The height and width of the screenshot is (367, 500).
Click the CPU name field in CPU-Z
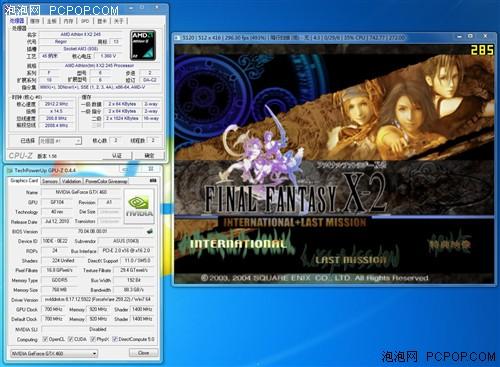[80, 34]
